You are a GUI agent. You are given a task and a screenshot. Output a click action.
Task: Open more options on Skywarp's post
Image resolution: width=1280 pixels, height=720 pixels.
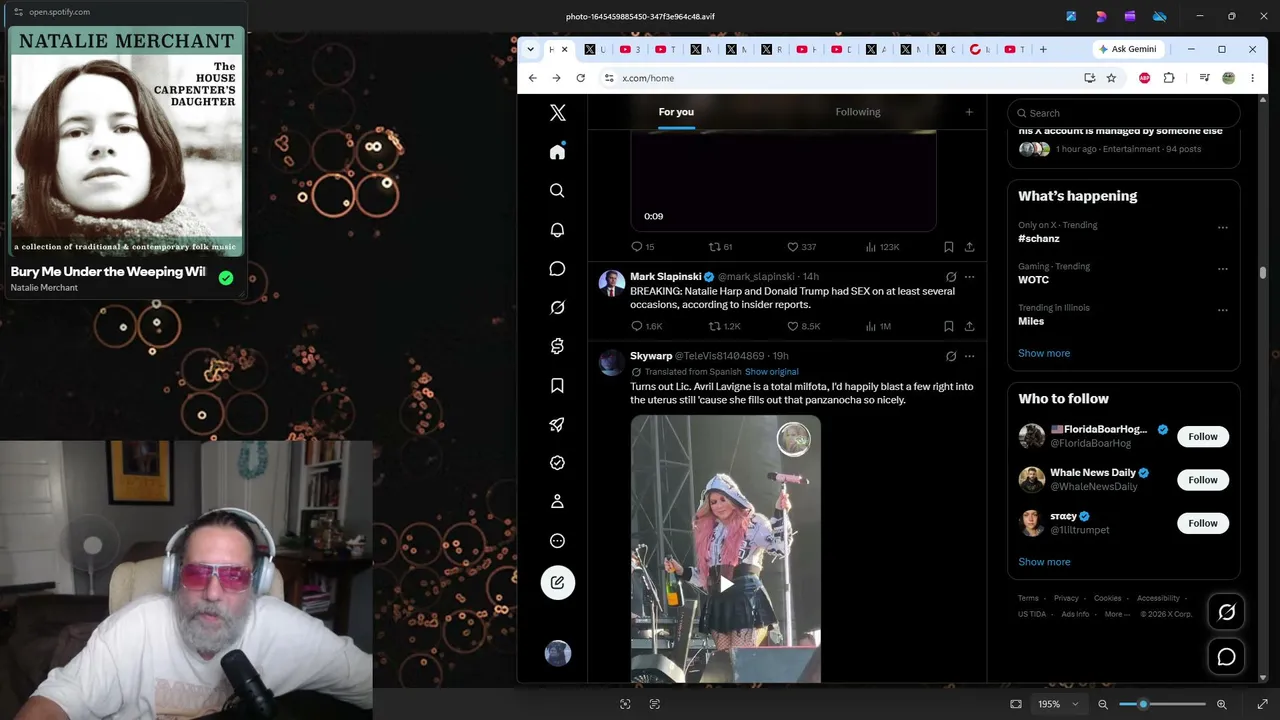(969, 356)
